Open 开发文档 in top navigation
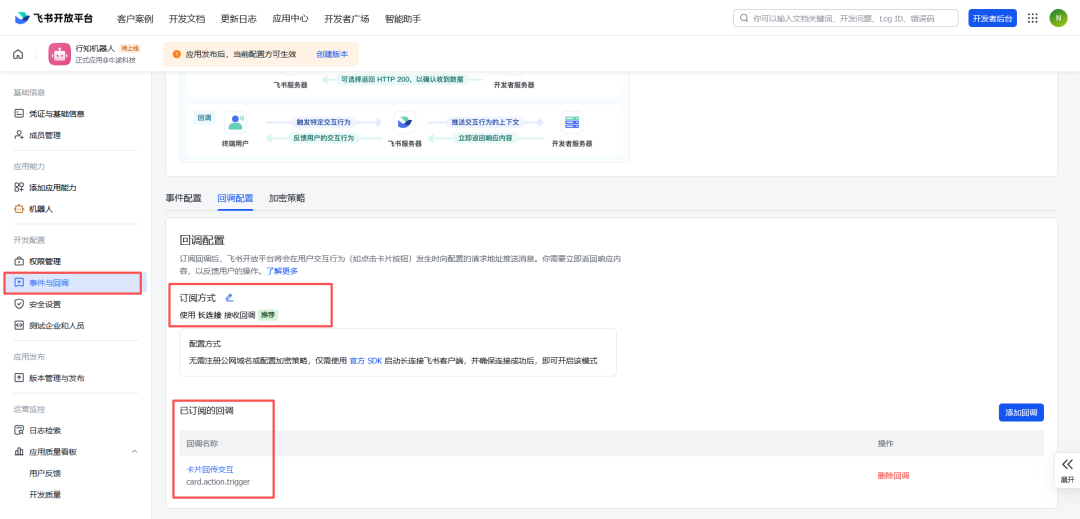Viewport: 1080px width, 519px height. [187, 19]
